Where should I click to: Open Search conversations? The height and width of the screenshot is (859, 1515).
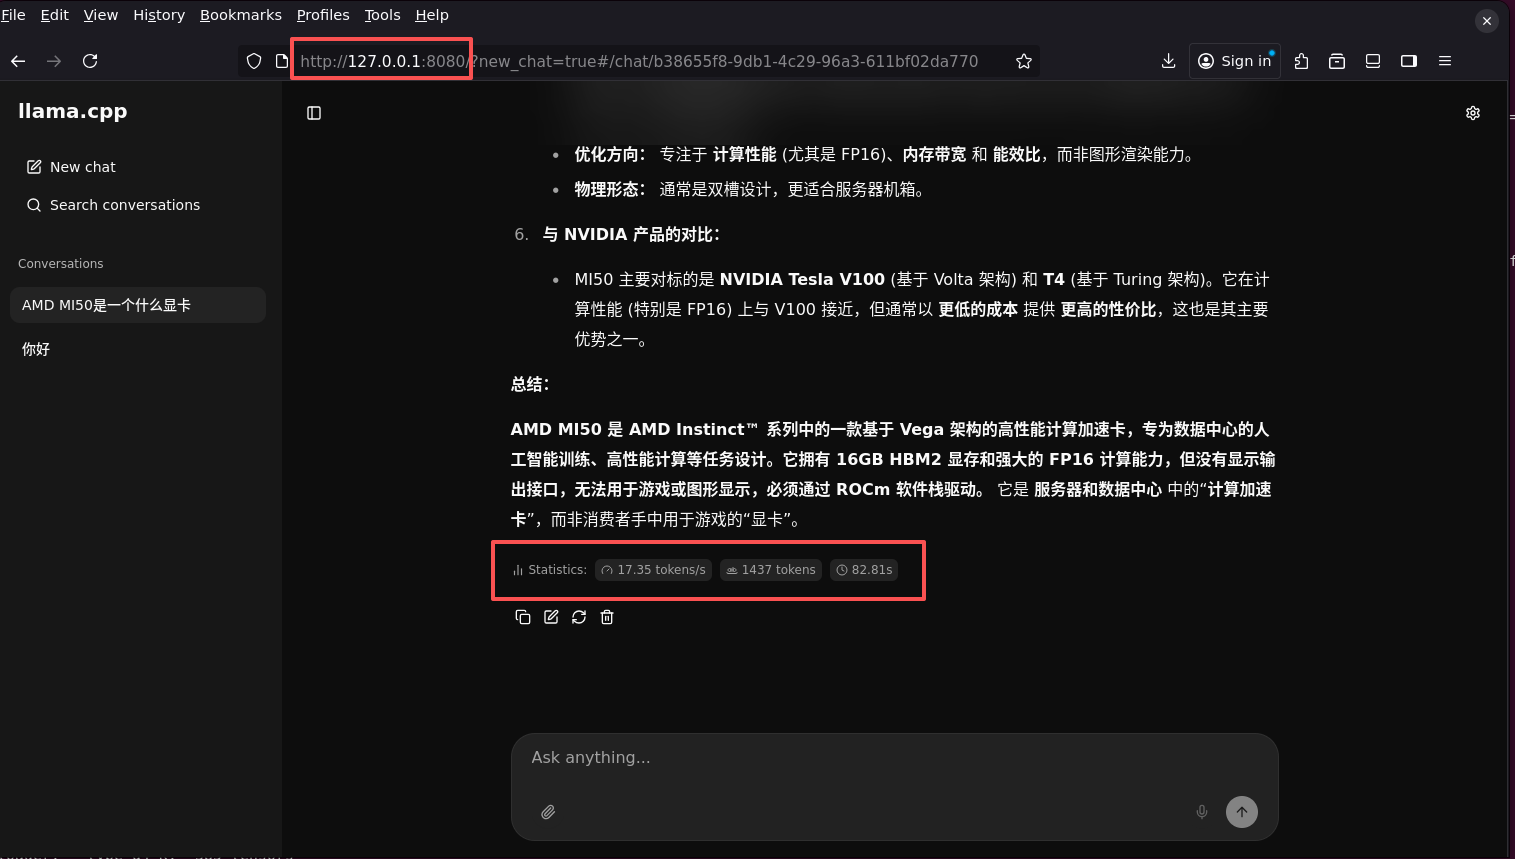click(125, 205)
